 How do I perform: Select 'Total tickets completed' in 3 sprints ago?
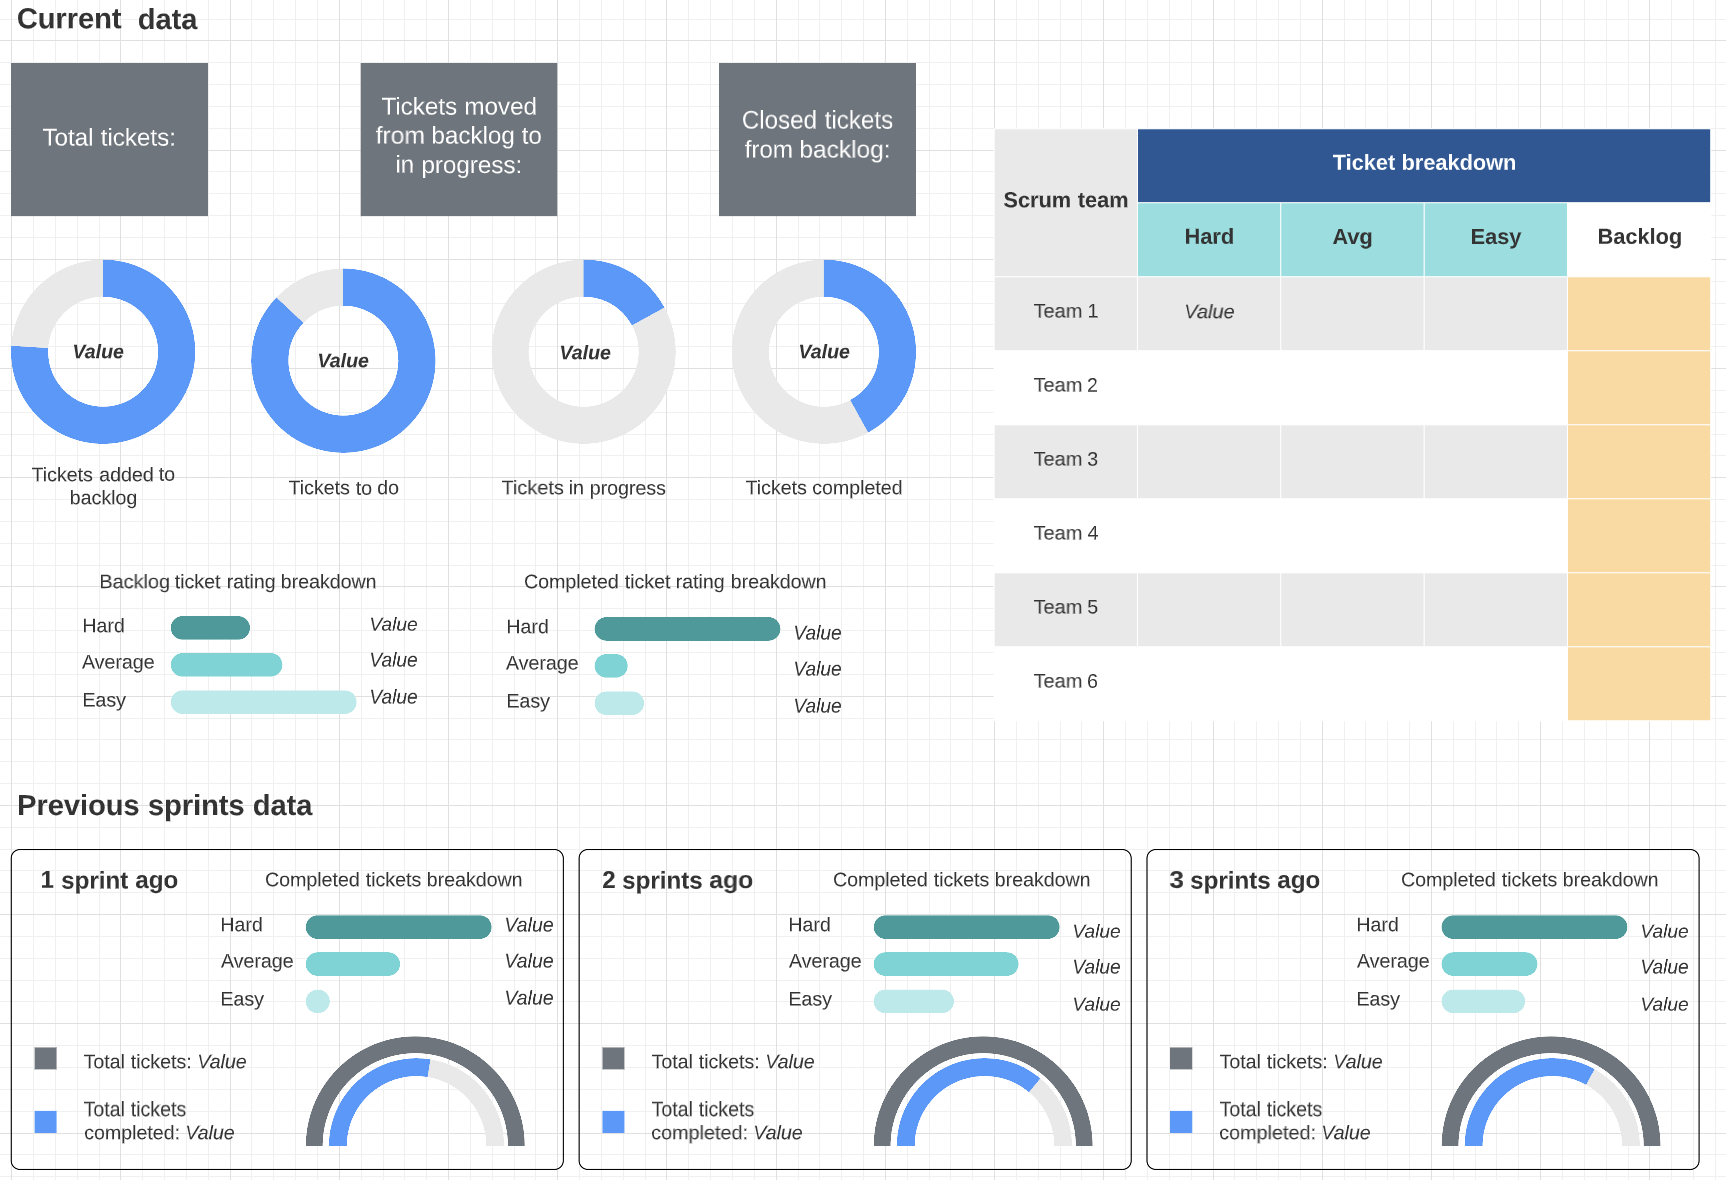pos(1294,1121)
